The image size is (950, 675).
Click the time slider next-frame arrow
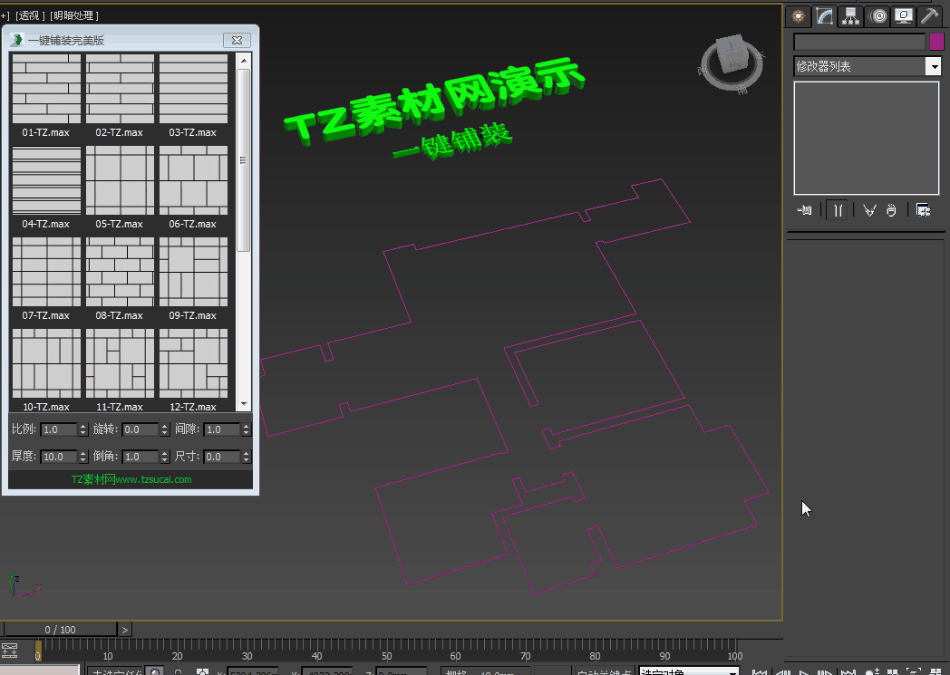(124, 630)
